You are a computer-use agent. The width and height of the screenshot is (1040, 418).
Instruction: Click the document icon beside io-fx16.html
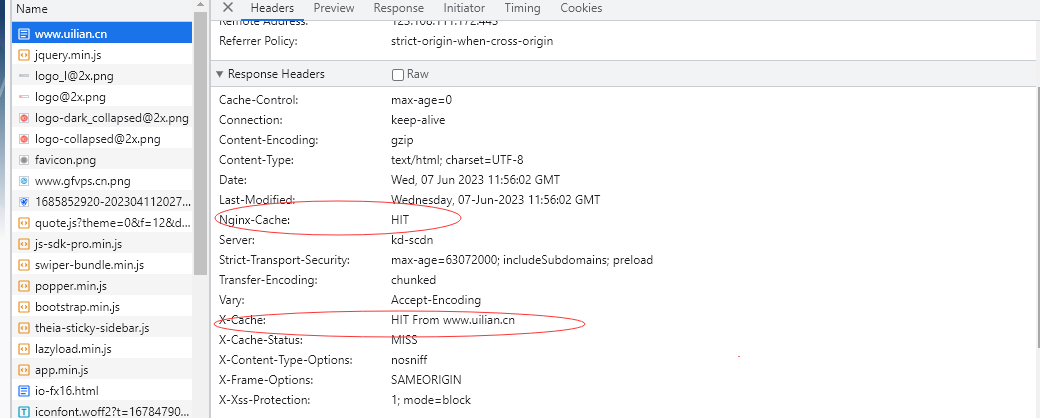[24, 390]
